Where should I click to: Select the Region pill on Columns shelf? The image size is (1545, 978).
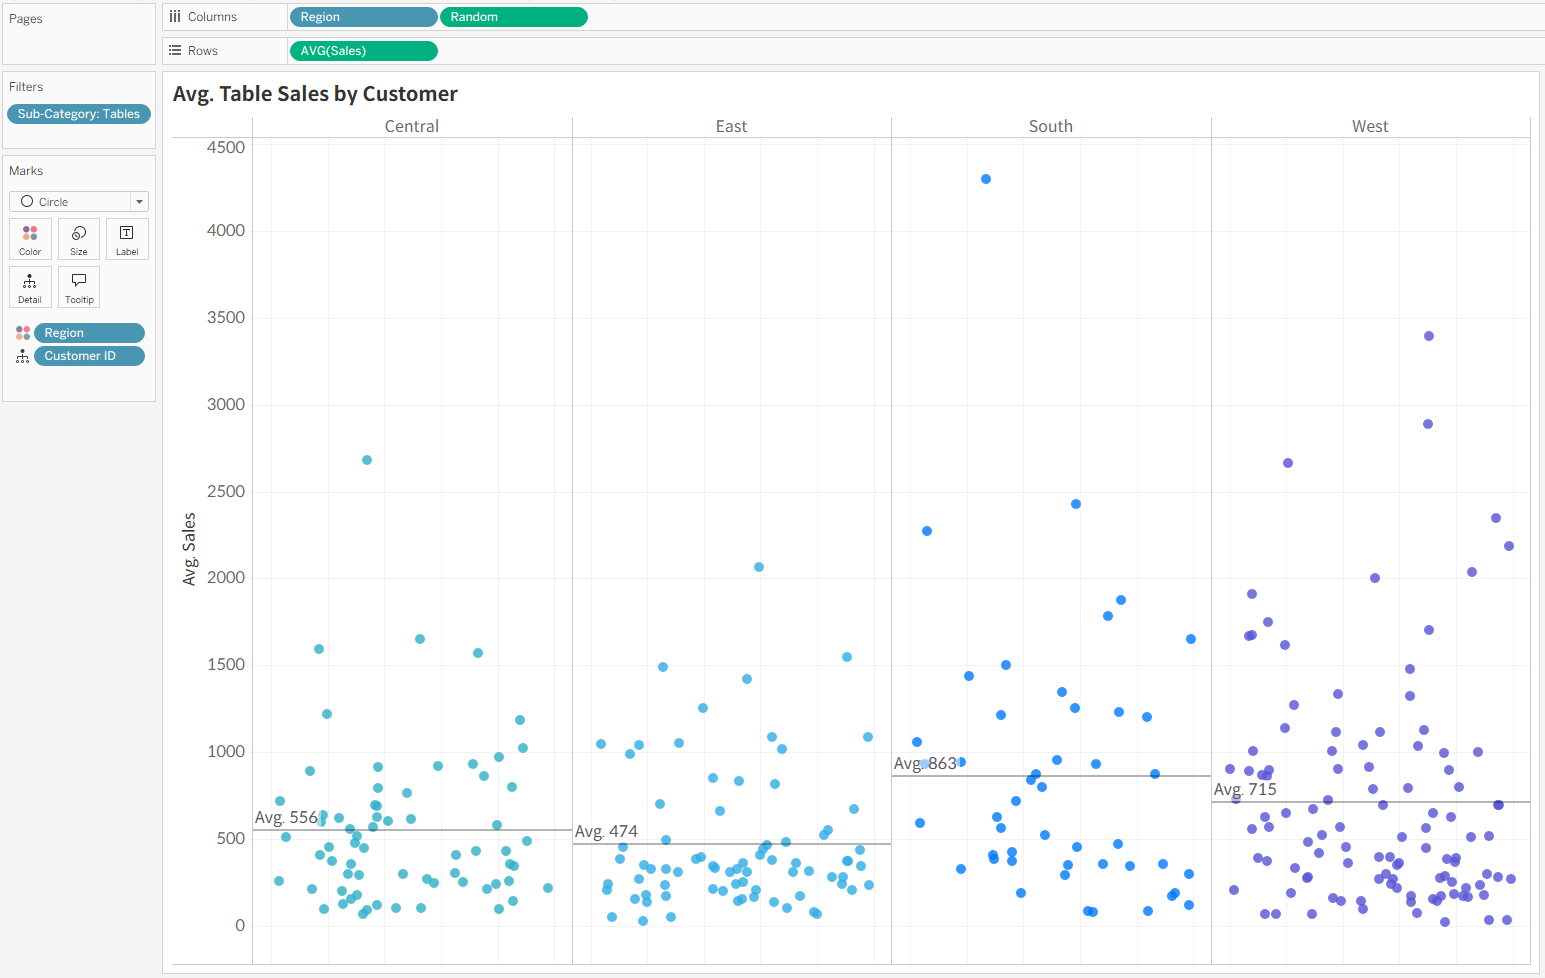coord(362,17)
